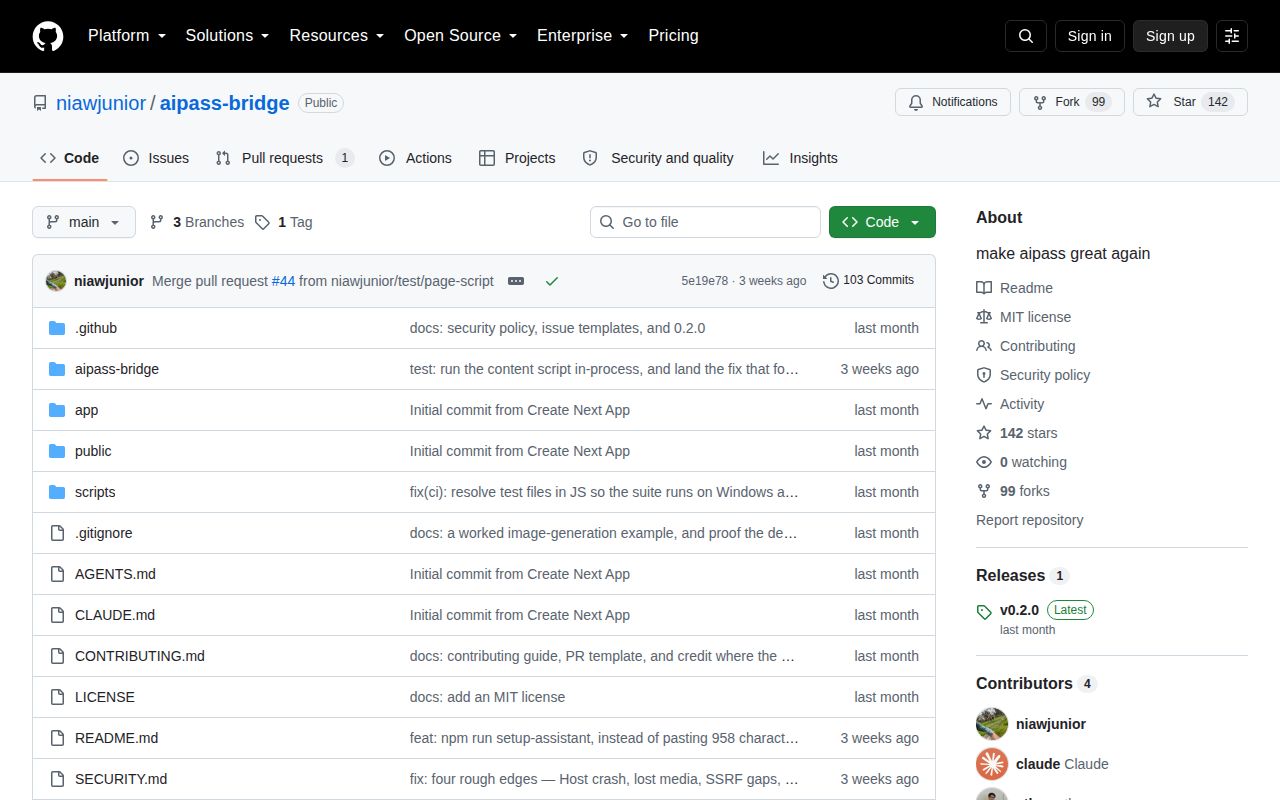Screen dimensions: 1280x800
Task: Open the CONTRIBUTING.md file
Action: click(x=140, y=656)
